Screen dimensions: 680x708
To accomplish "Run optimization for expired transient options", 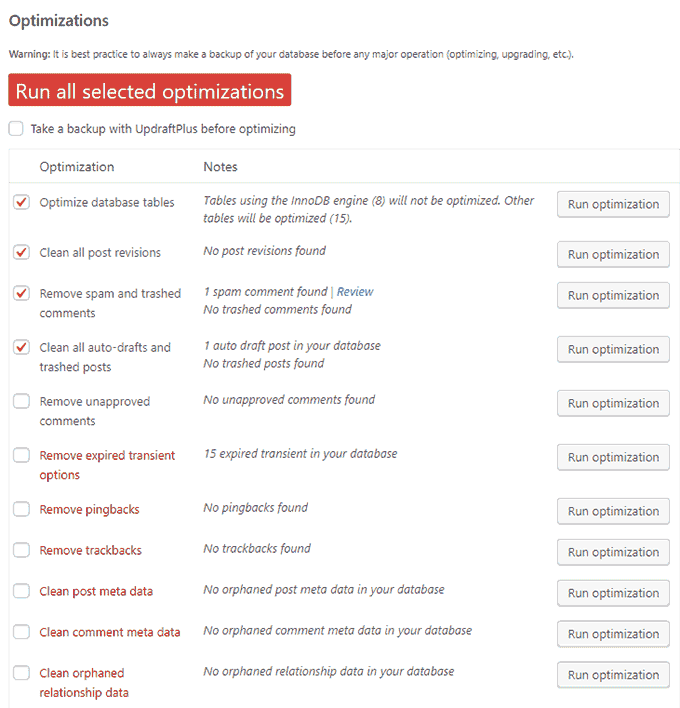I will (x=613, y=457).
